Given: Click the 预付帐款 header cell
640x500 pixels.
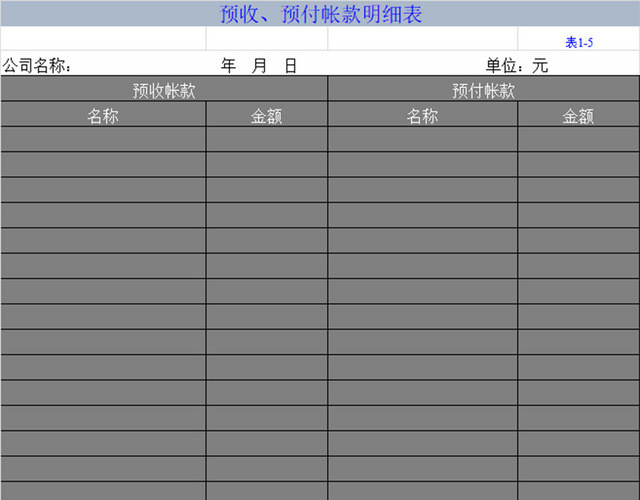Looking at the screenshot, I should (x=484, y=89).
